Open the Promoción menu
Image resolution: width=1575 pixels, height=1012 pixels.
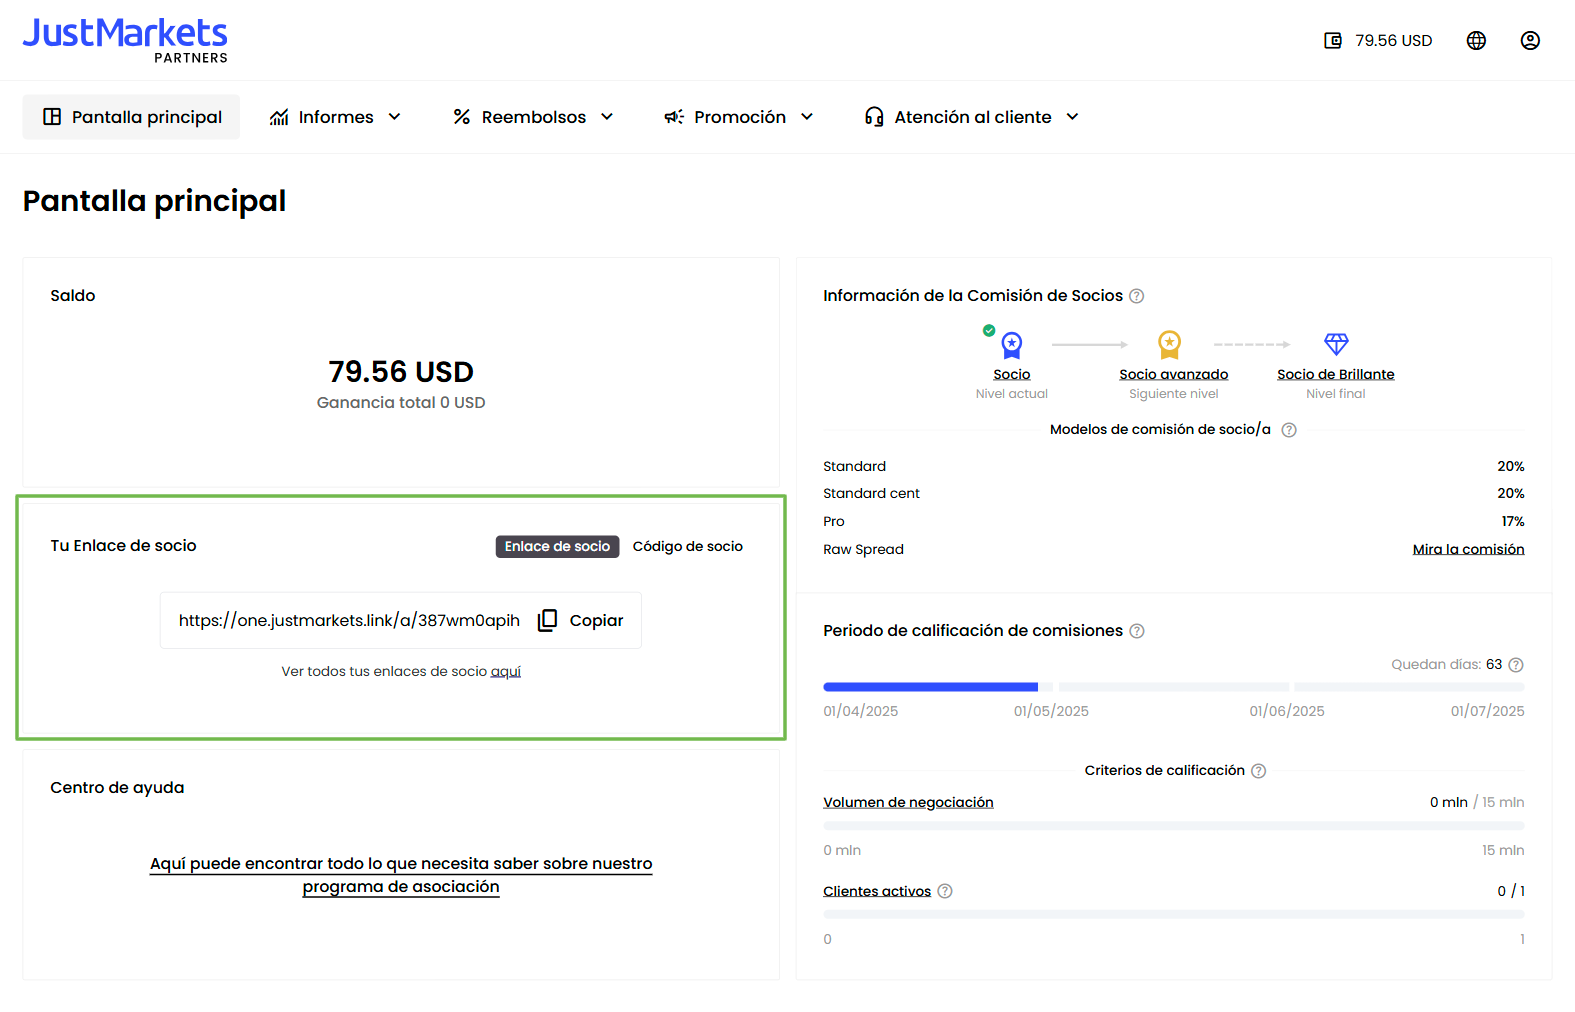click(739, 117)
